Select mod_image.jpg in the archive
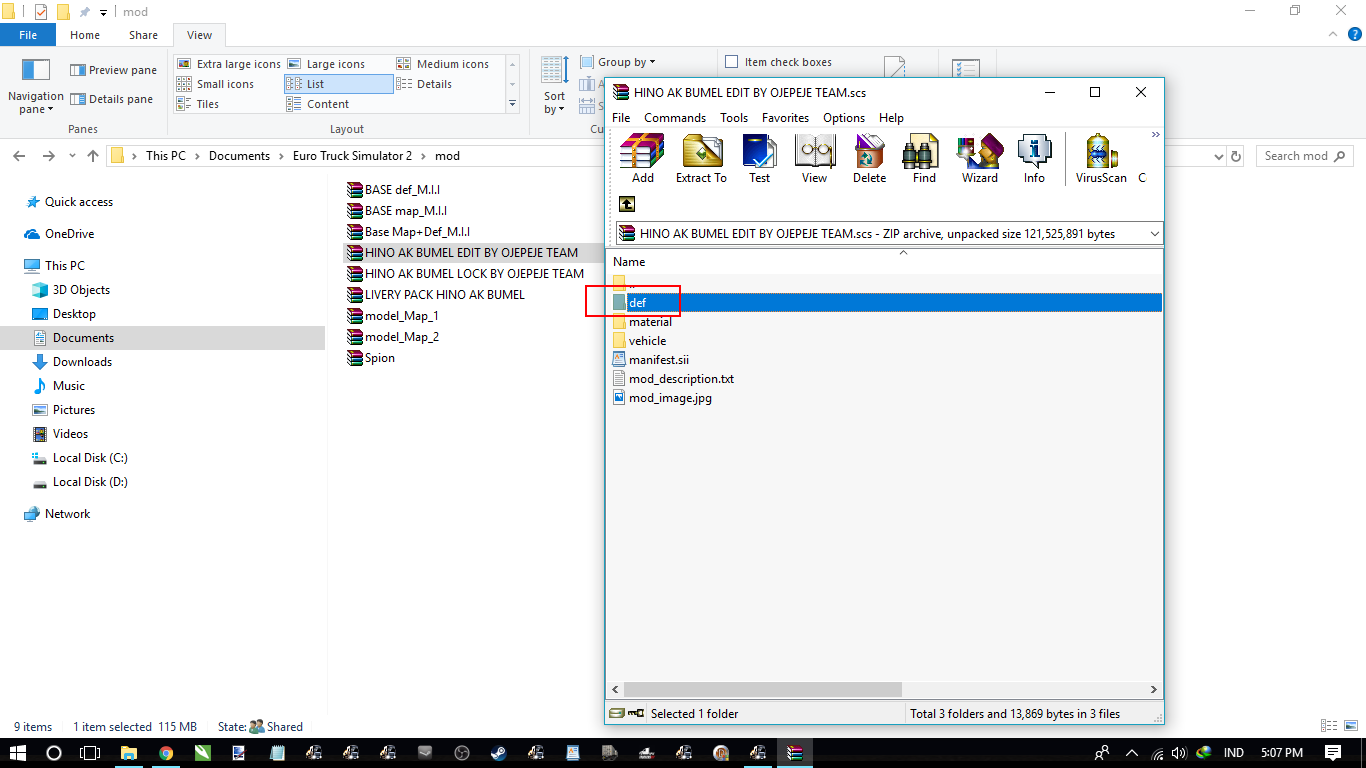The image size is (1366, 768). (x=670, y=398)
